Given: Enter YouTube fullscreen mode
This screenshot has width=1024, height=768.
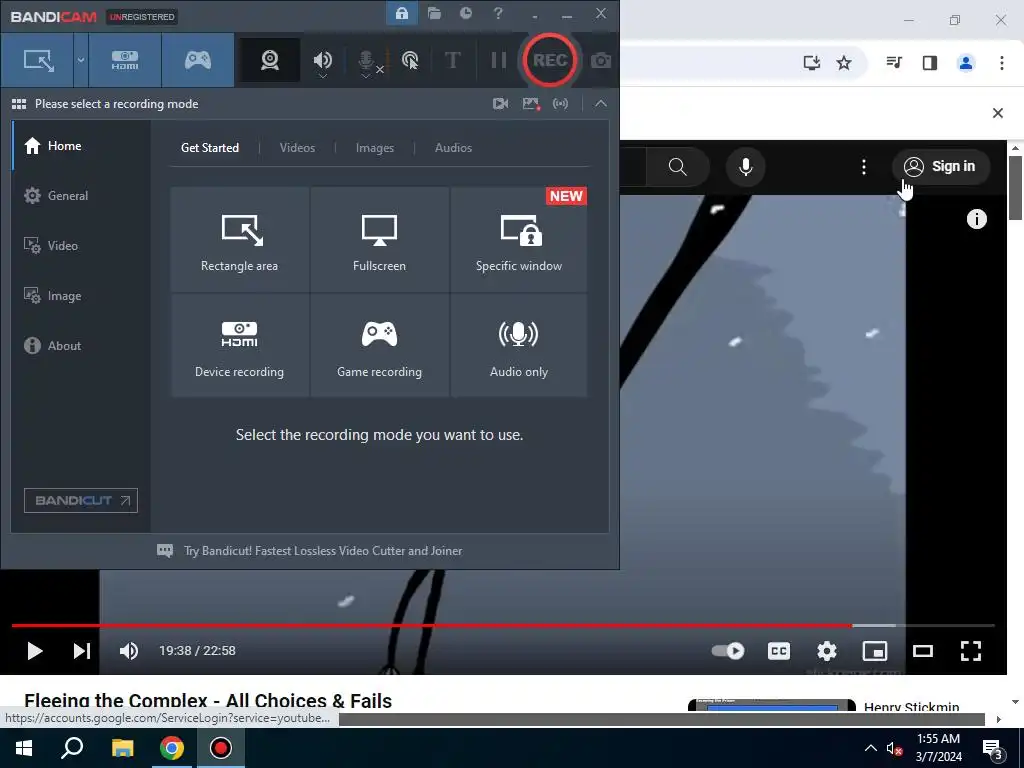Looking at the screenshot, I should point(971,650).
